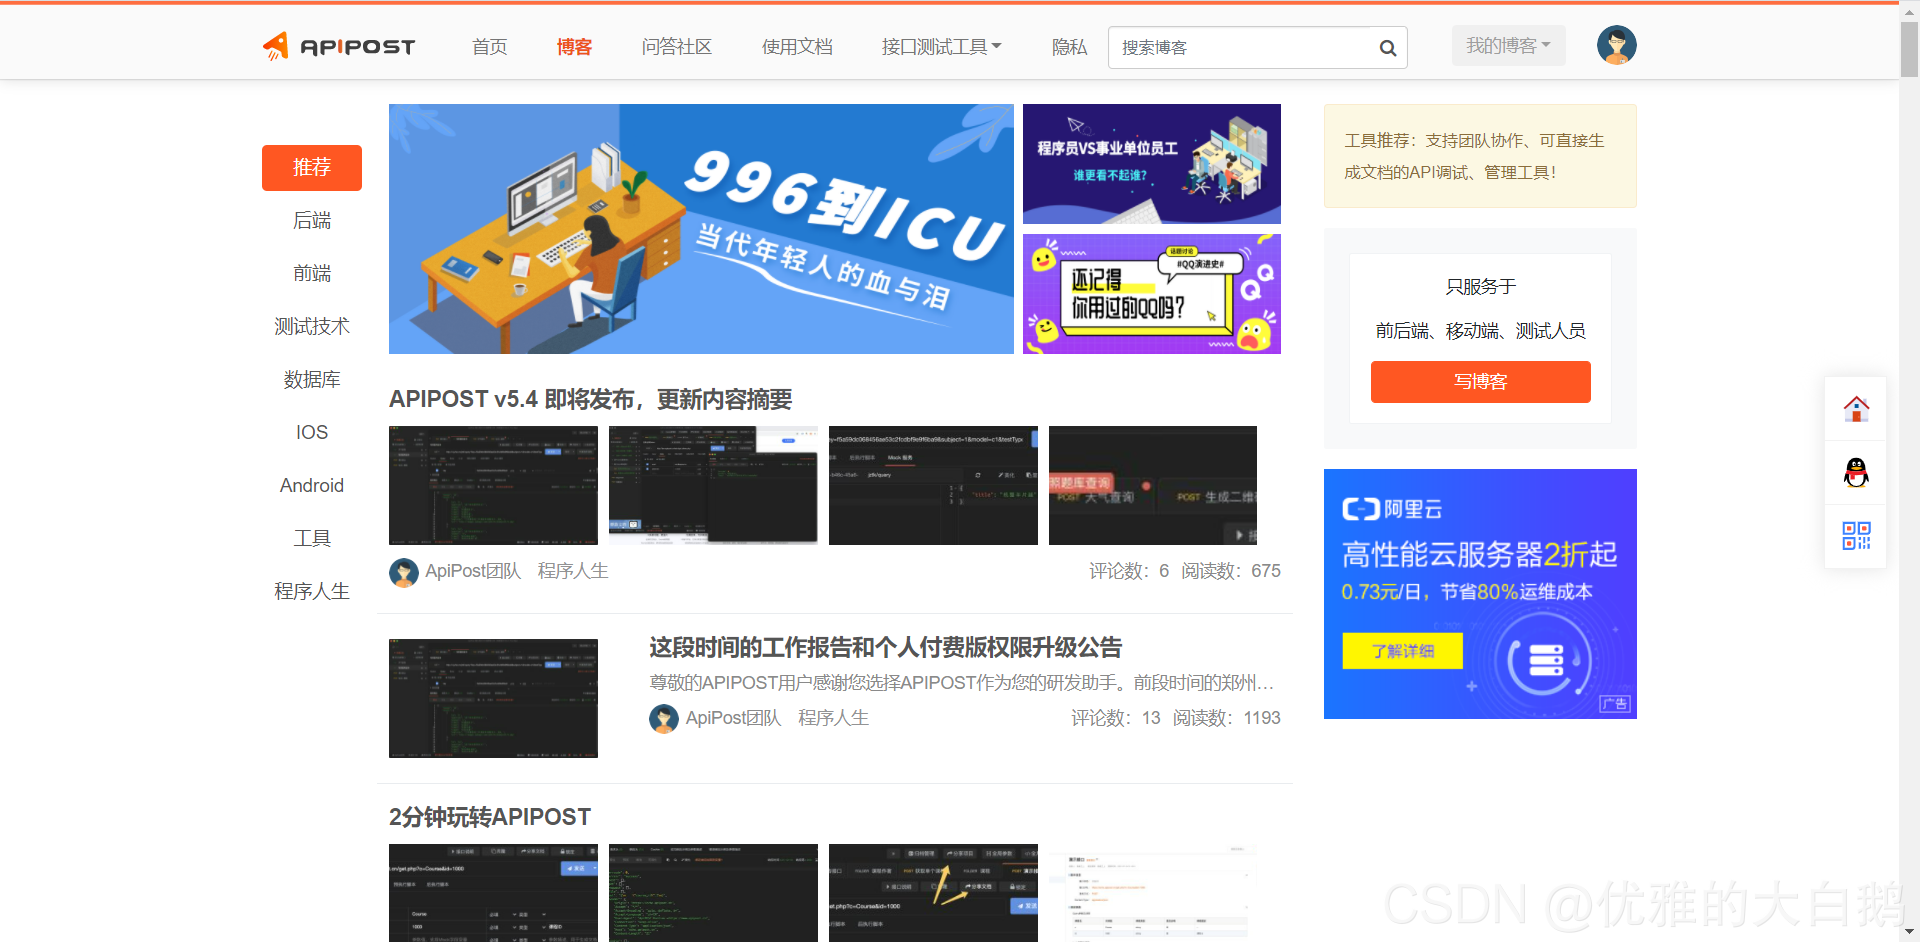Open article 2分钟玩转APIPOST

click(490, 817)
